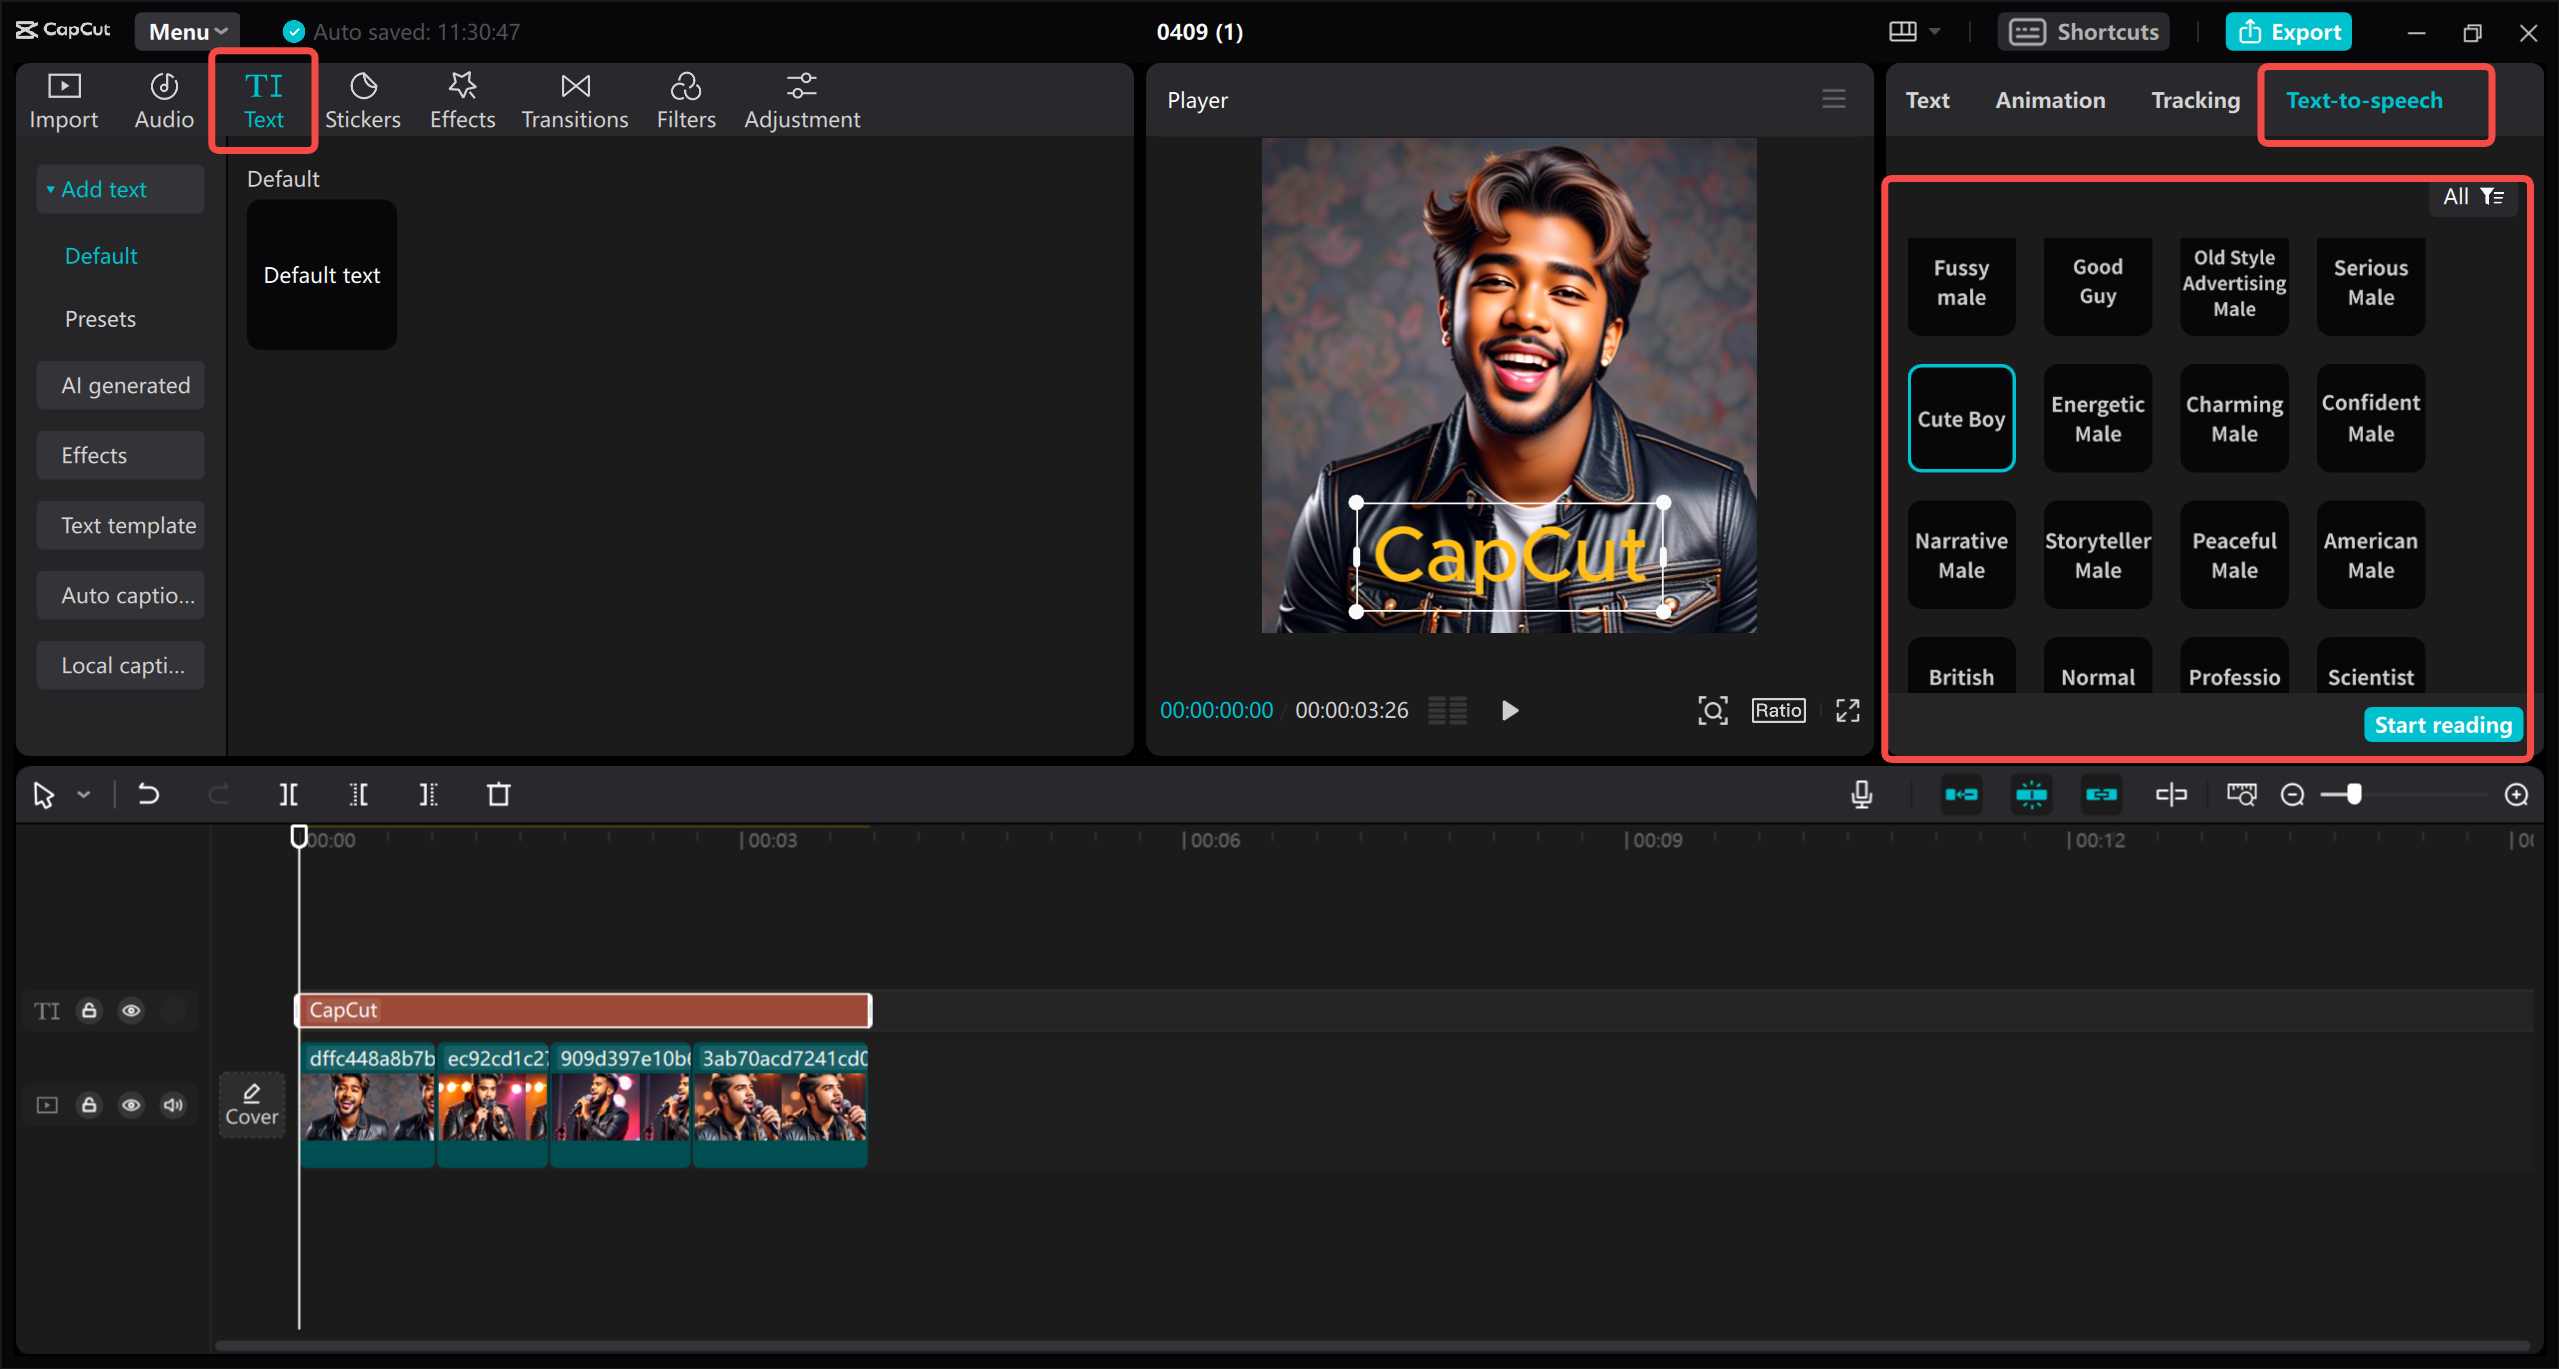The width and height of the screenshot is (2559, 1369).
Task: Switch to the Tracking tab
Action: 2195,101
